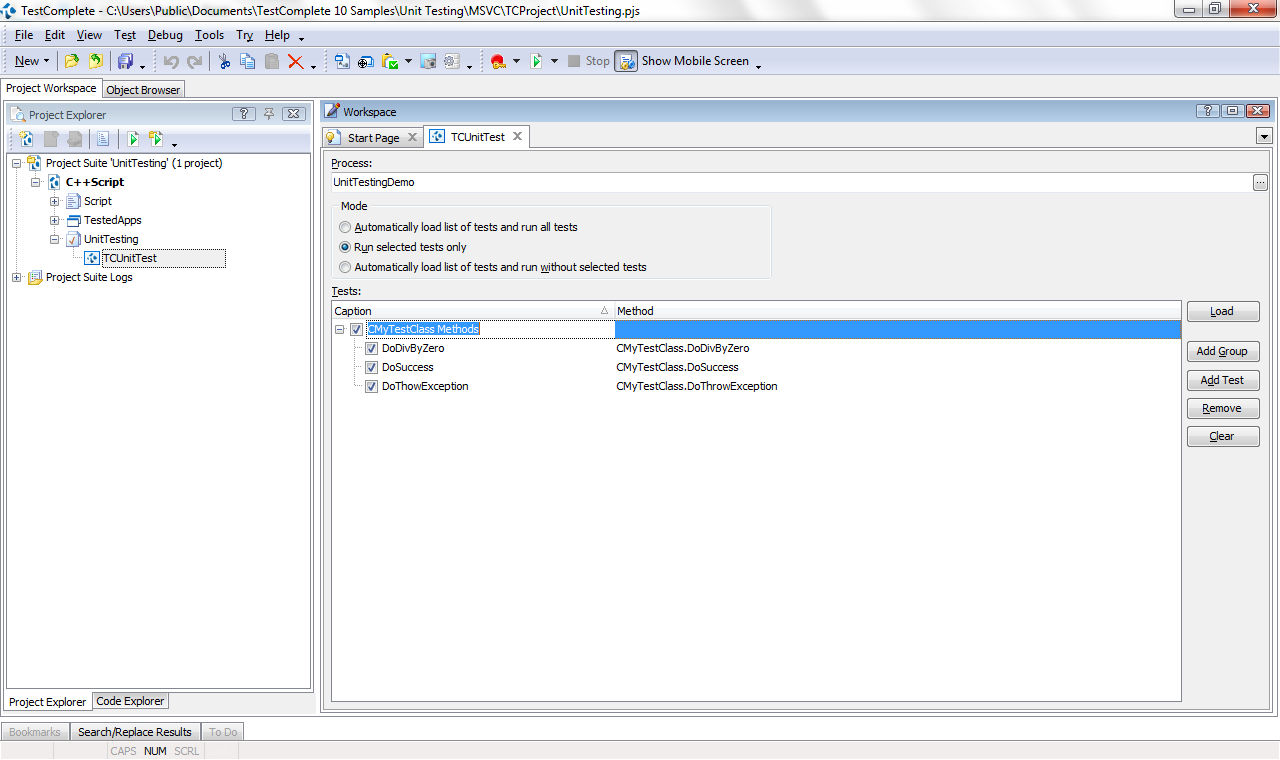Click the help question mark on Workspace panel

[1208, 111]
